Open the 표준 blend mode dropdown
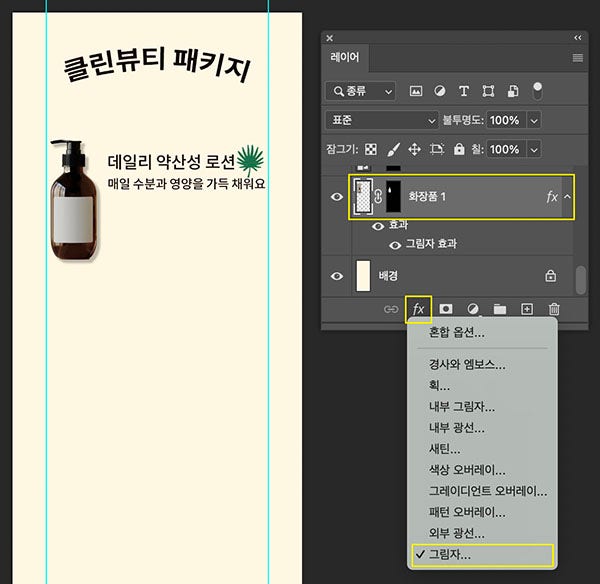Image resolution: width=600 pixels, height=584 pixels. click(382, 120)
